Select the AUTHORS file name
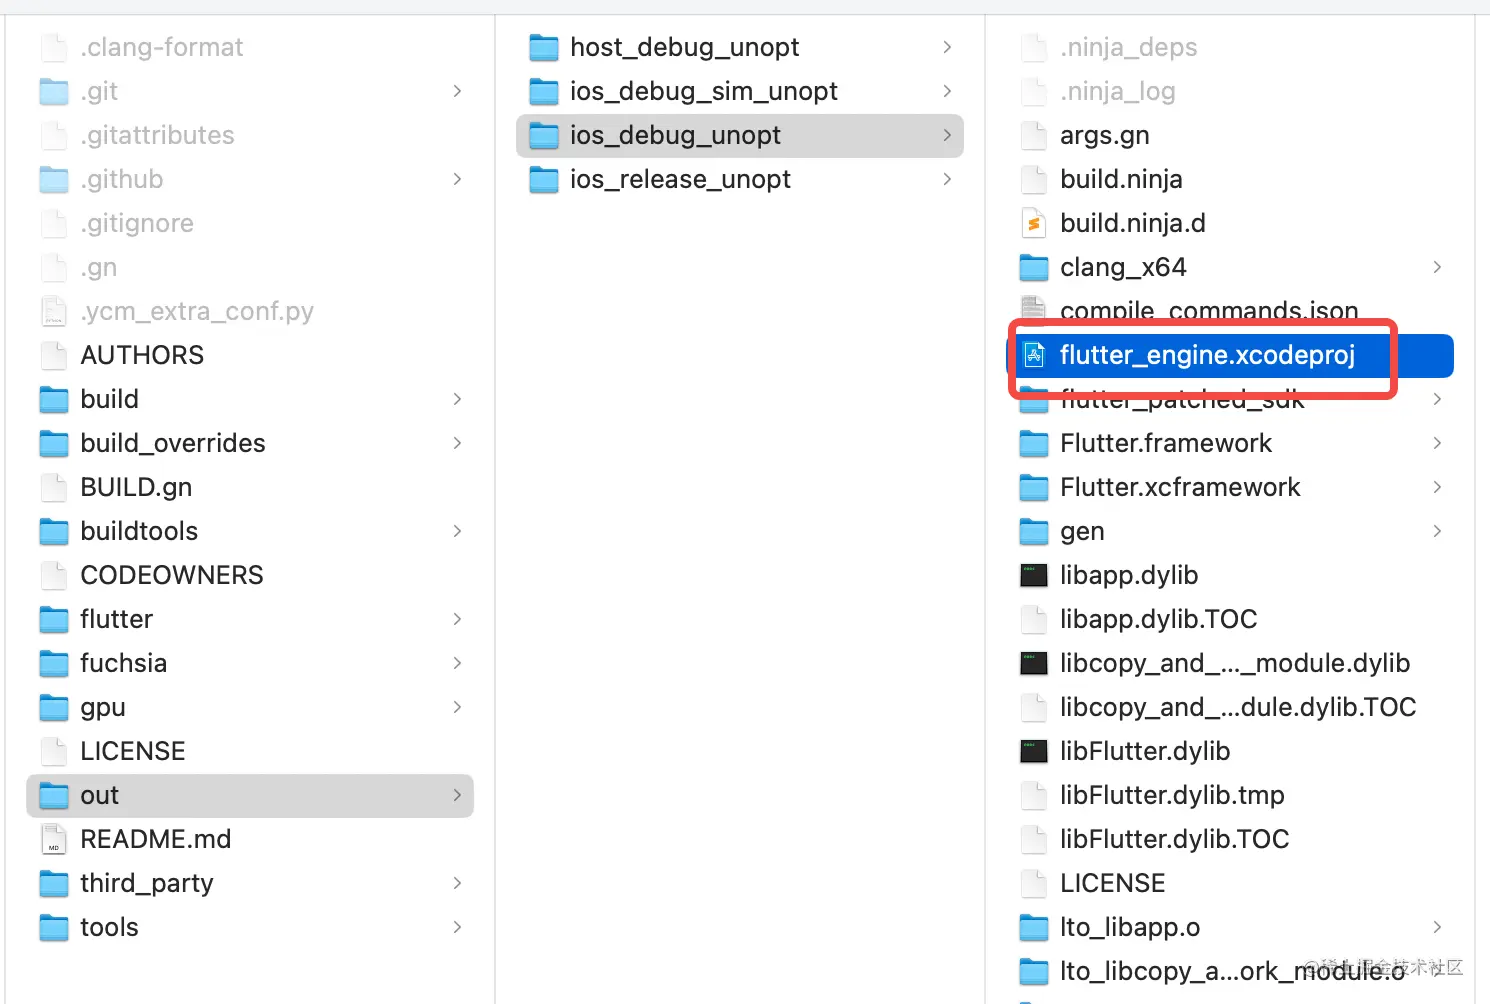Screen dimensions: 1490x1004 (x=142, y=355)
